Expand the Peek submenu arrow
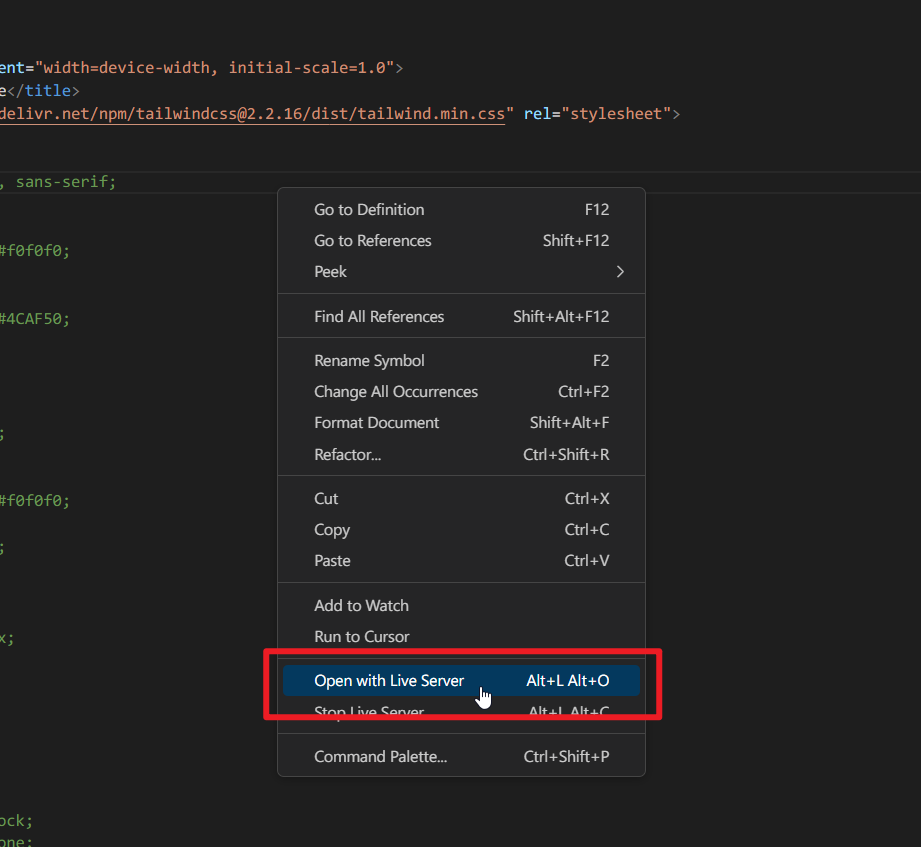Screen dimensions: 921x847 point(620,272)
